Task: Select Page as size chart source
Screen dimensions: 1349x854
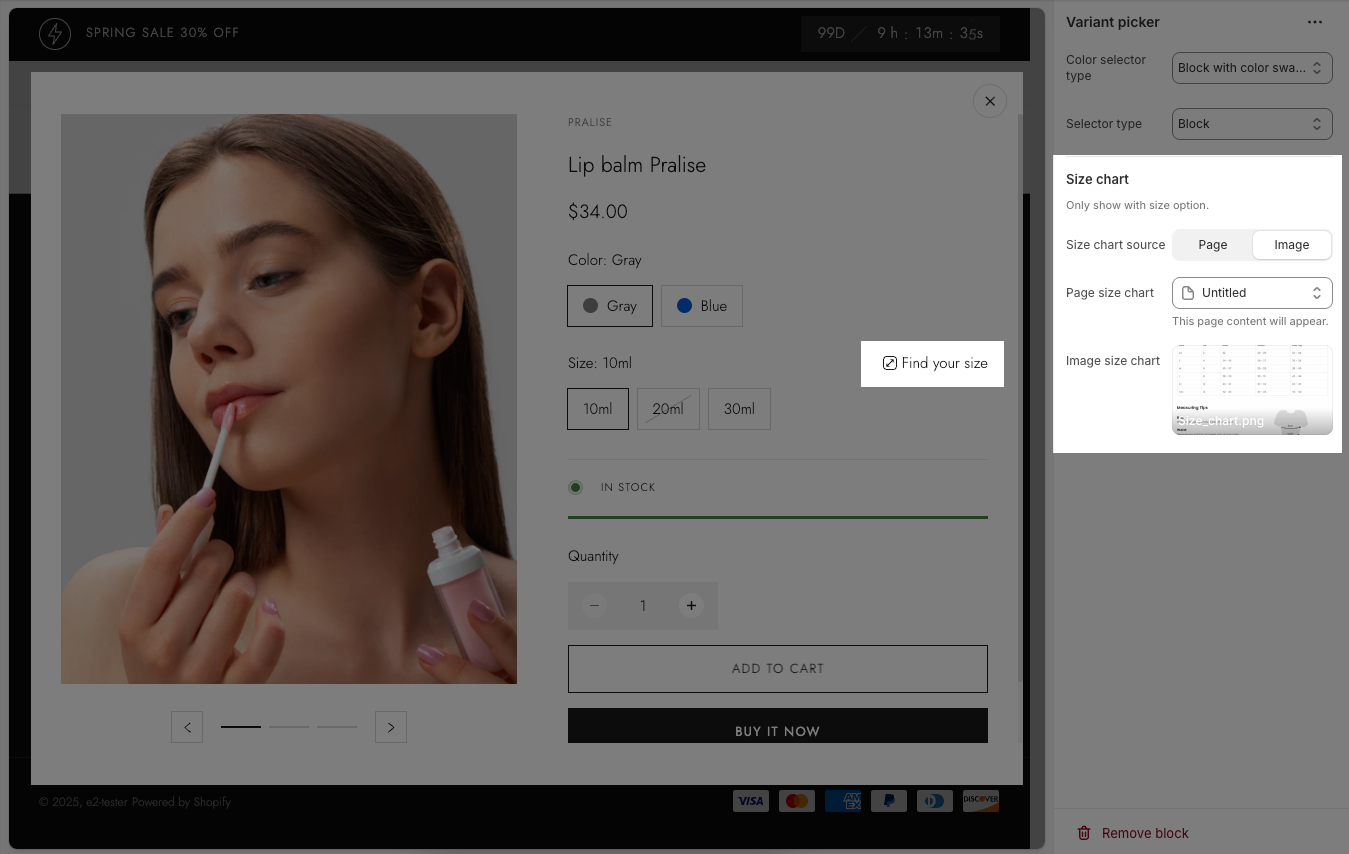Action: point(1212,245)
